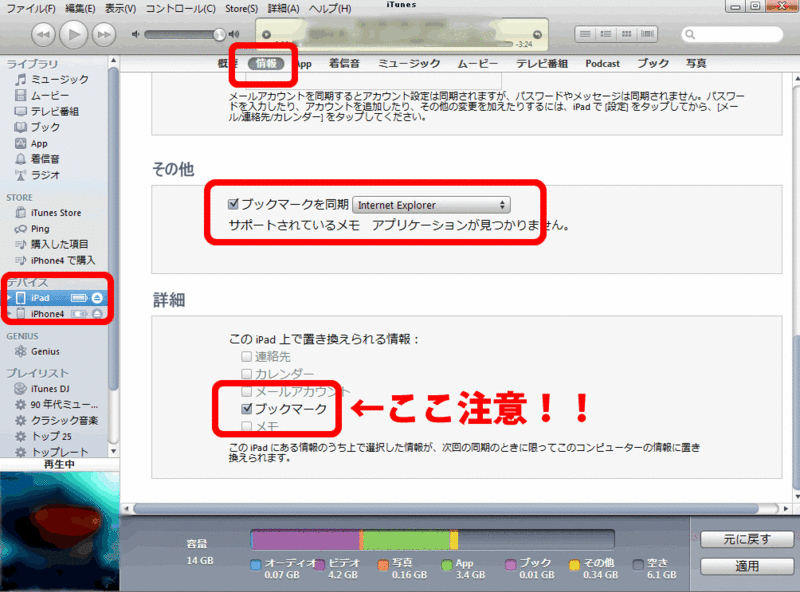
Task: Switch to list view icon
Action: tap(585, 34)
